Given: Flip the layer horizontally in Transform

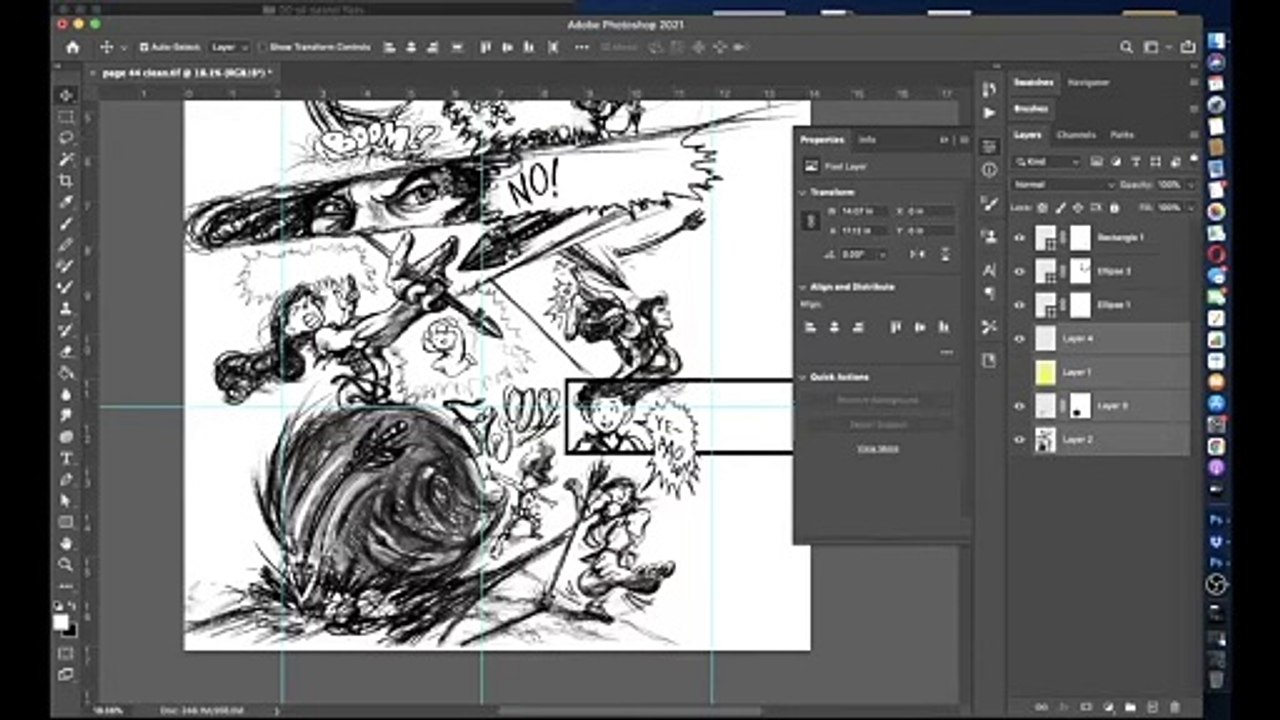Looking at the screenshot, I should pos(917,255).
